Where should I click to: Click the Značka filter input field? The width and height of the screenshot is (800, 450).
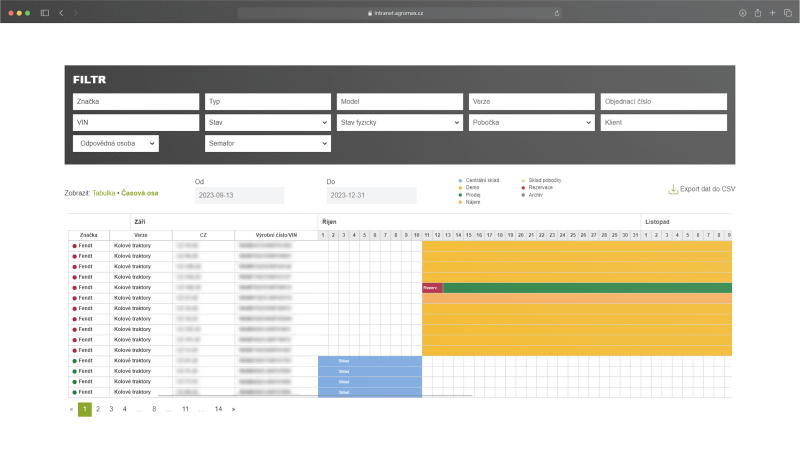point(136,102)
